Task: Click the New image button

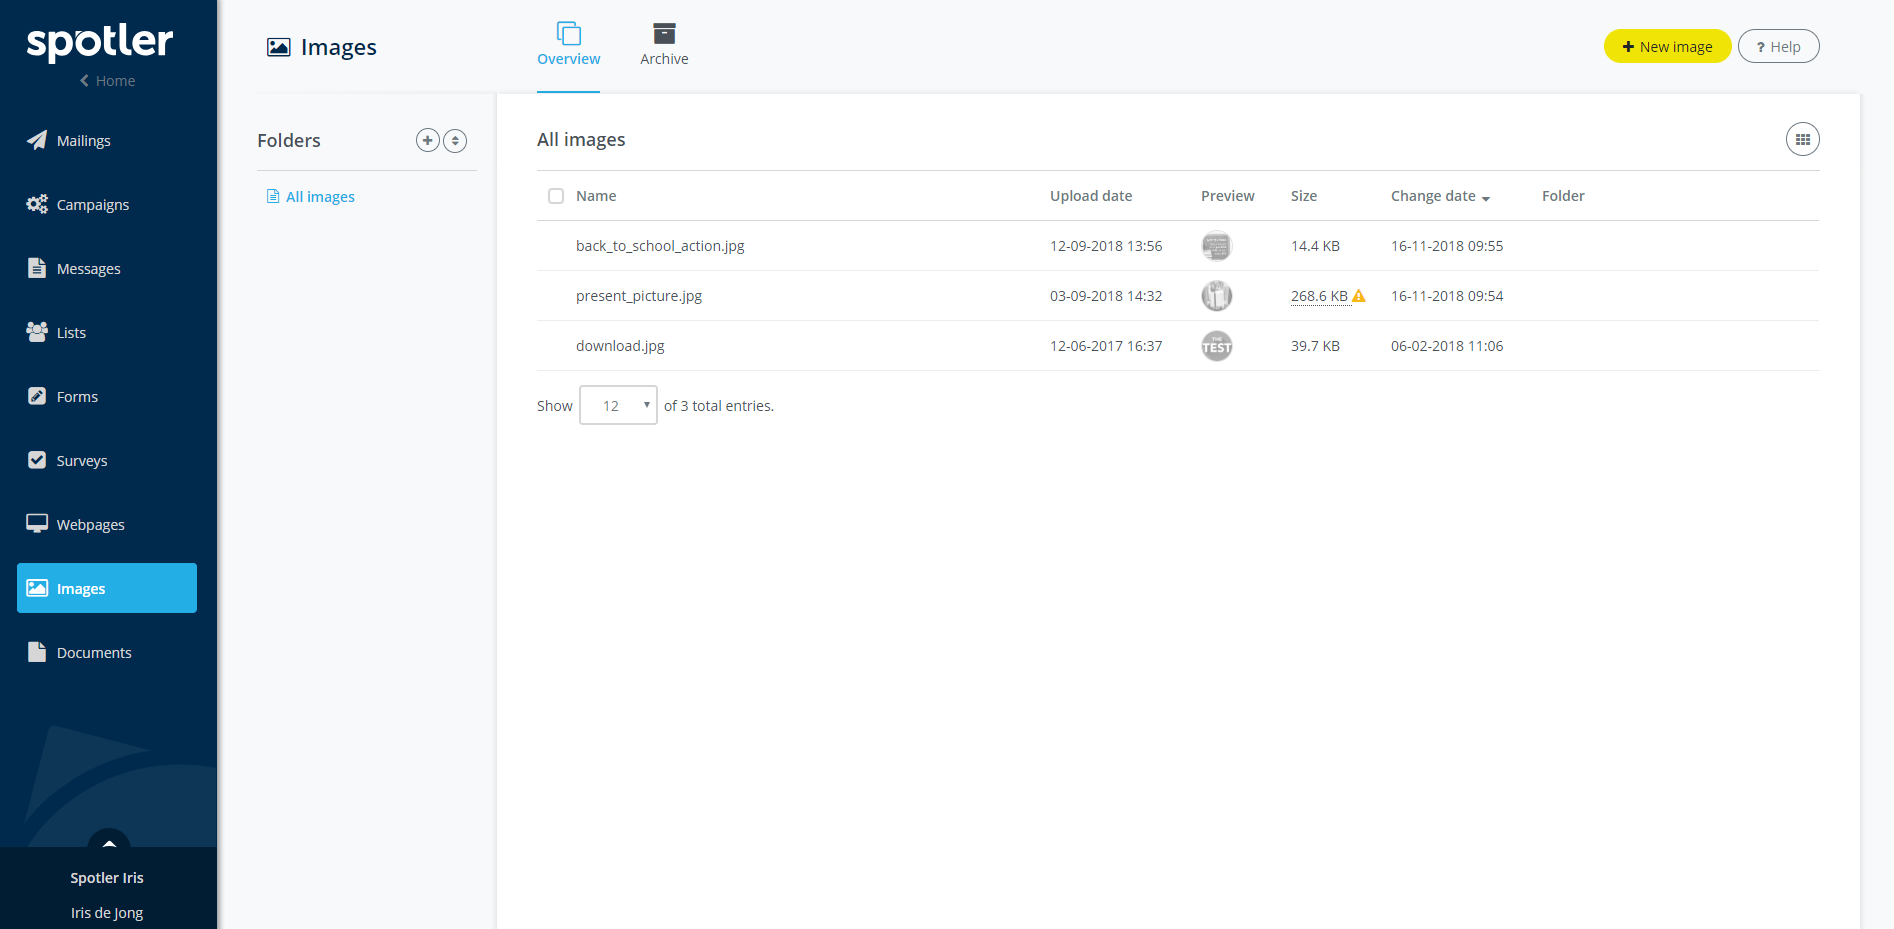Action: tap(1667, 47)
